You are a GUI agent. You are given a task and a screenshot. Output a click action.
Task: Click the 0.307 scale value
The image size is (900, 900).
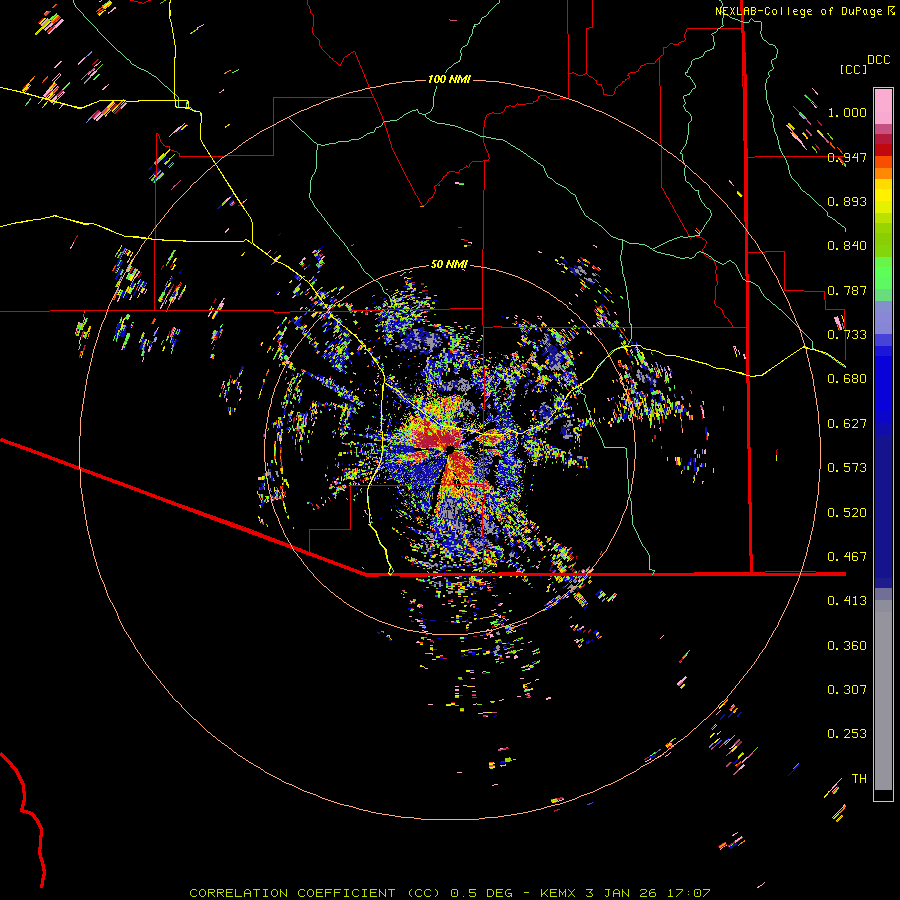[x=847, y=690]
